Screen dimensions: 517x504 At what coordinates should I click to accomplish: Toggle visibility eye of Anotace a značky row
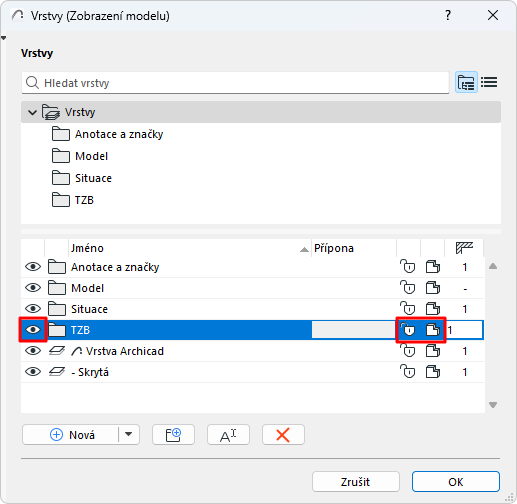tap(33, 267)
